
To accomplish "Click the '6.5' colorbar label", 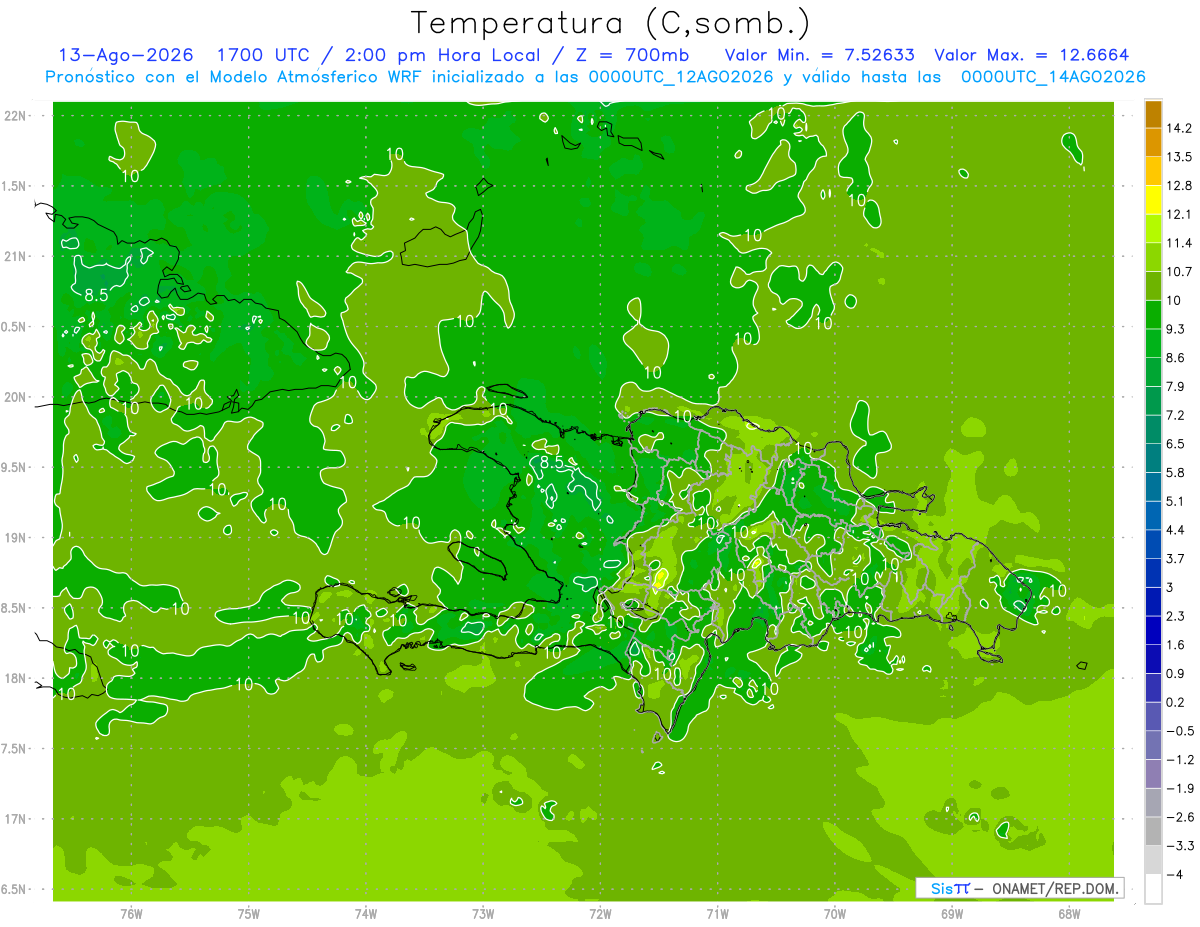I will click(x=1175, y=444).
